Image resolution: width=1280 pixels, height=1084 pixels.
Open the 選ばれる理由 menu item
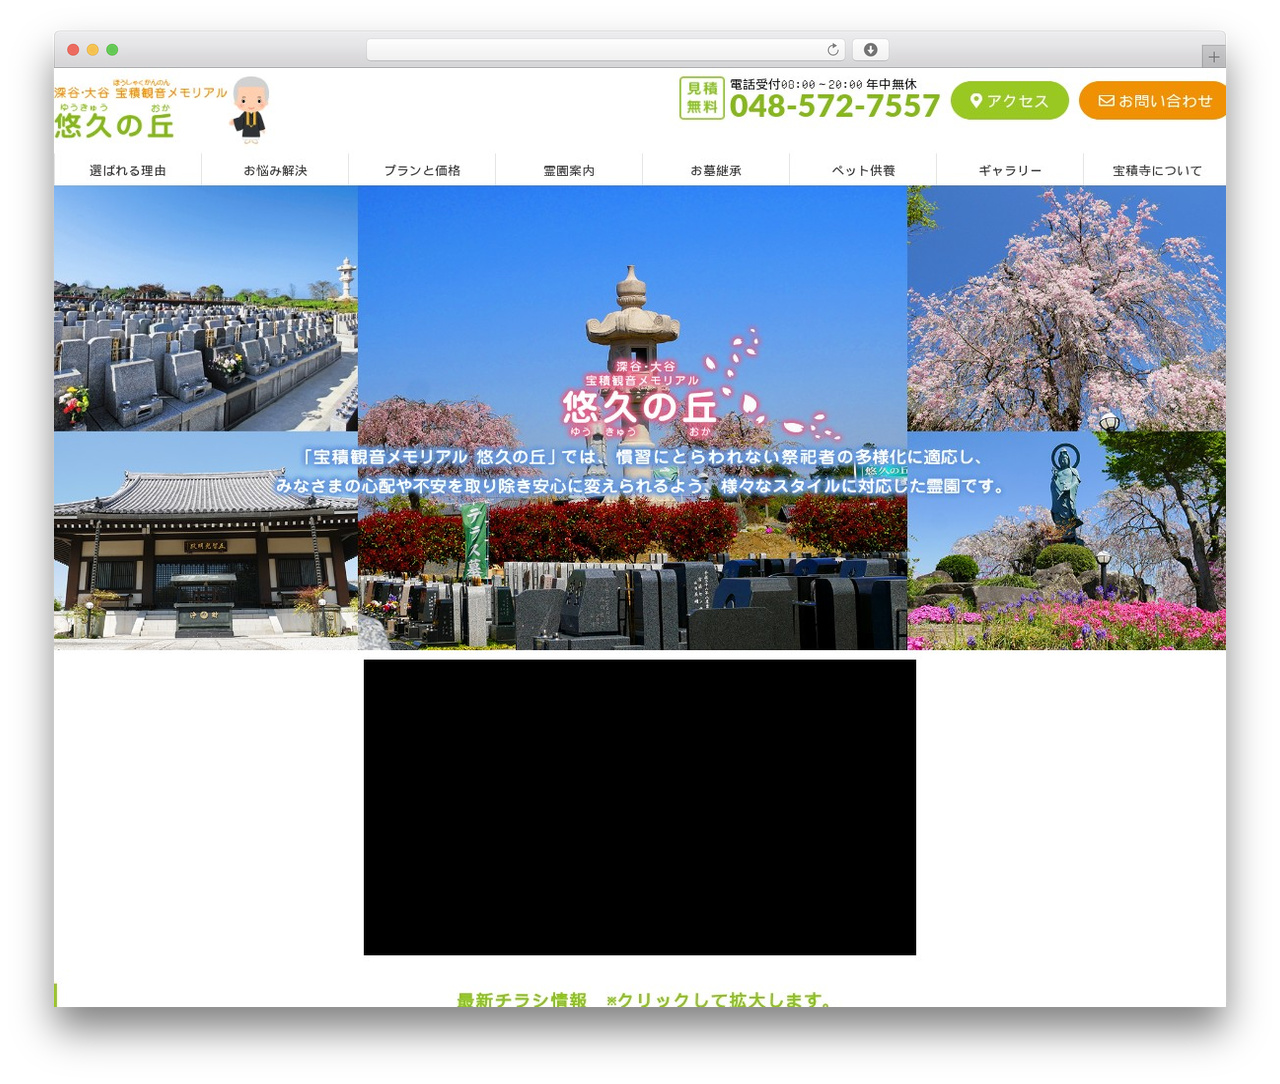pos(128,170)
